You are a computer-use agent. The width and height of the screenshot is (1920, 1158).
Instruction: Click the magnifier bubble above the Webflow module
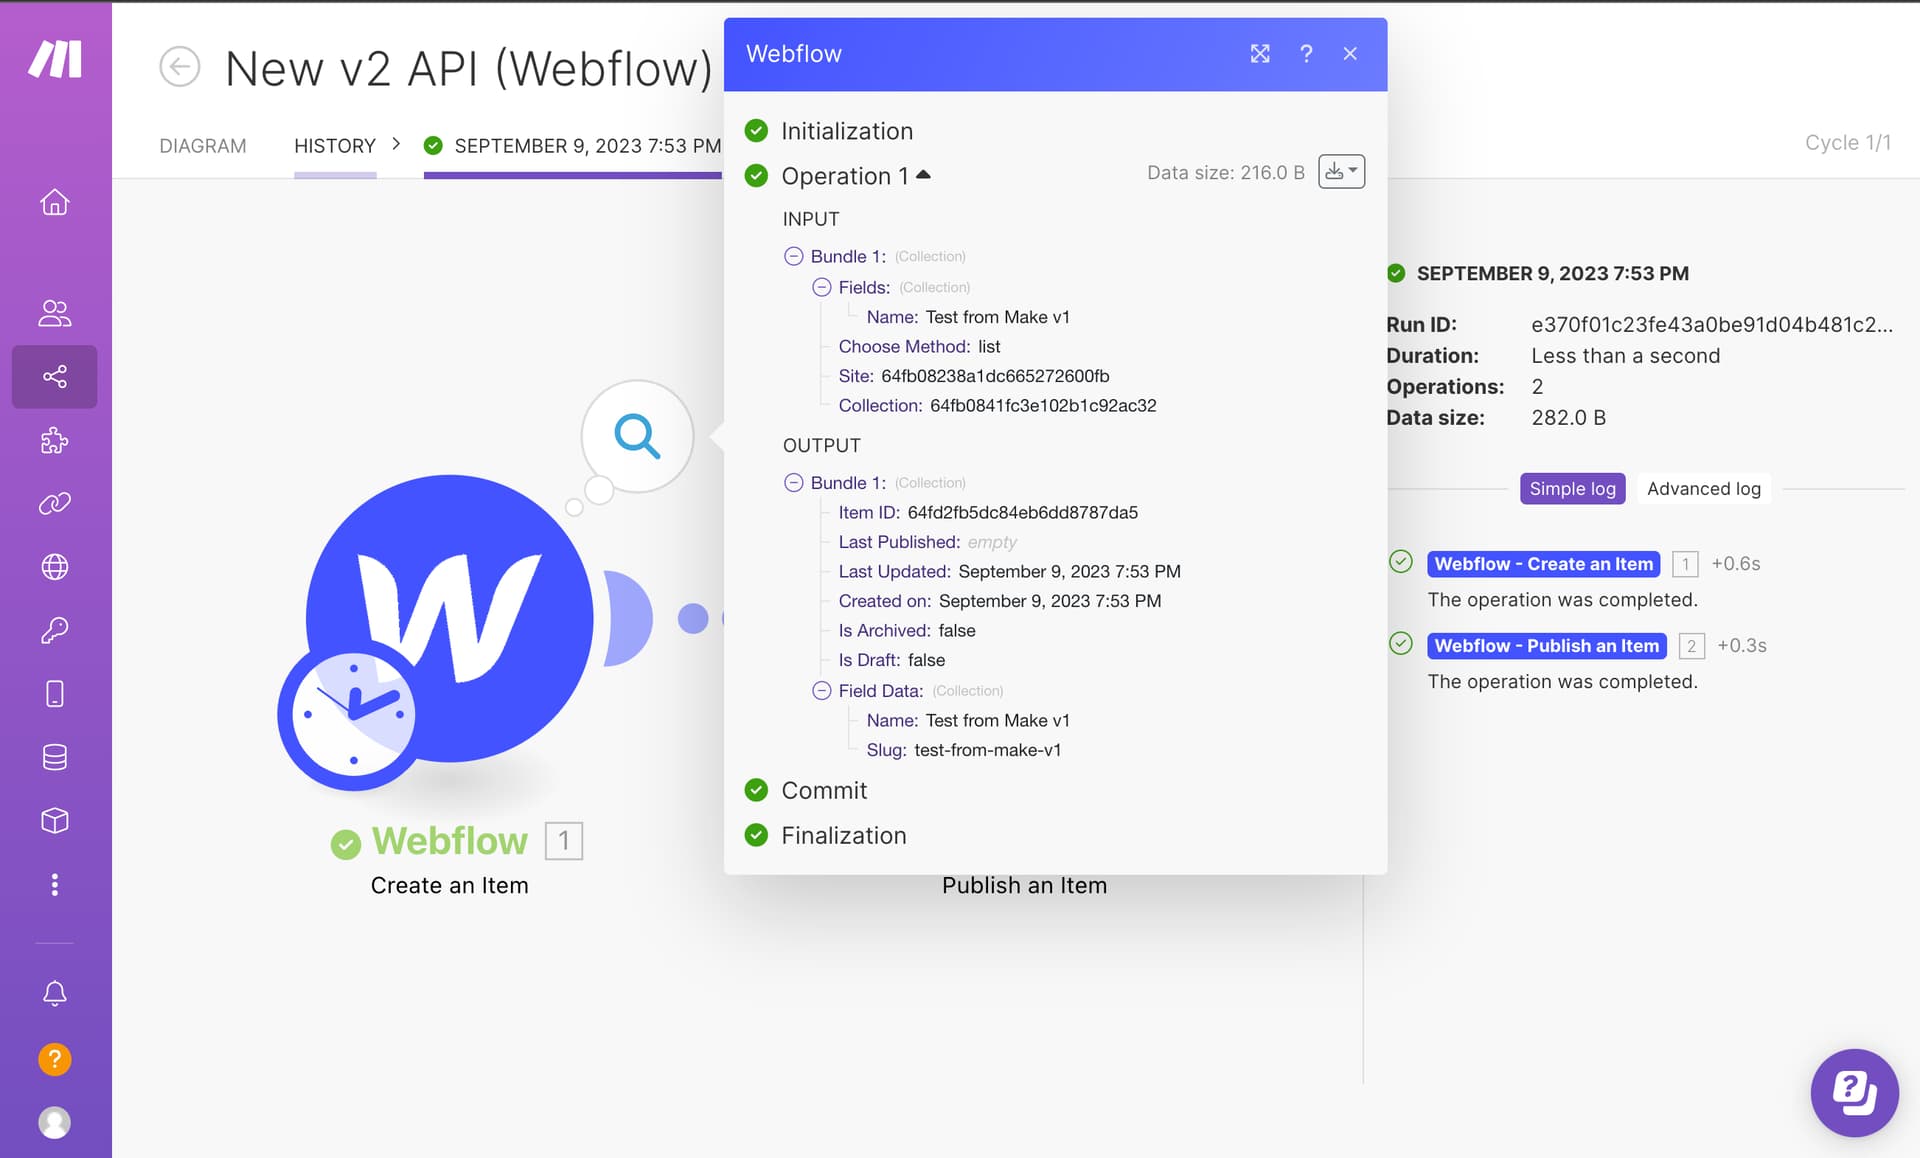637,436
